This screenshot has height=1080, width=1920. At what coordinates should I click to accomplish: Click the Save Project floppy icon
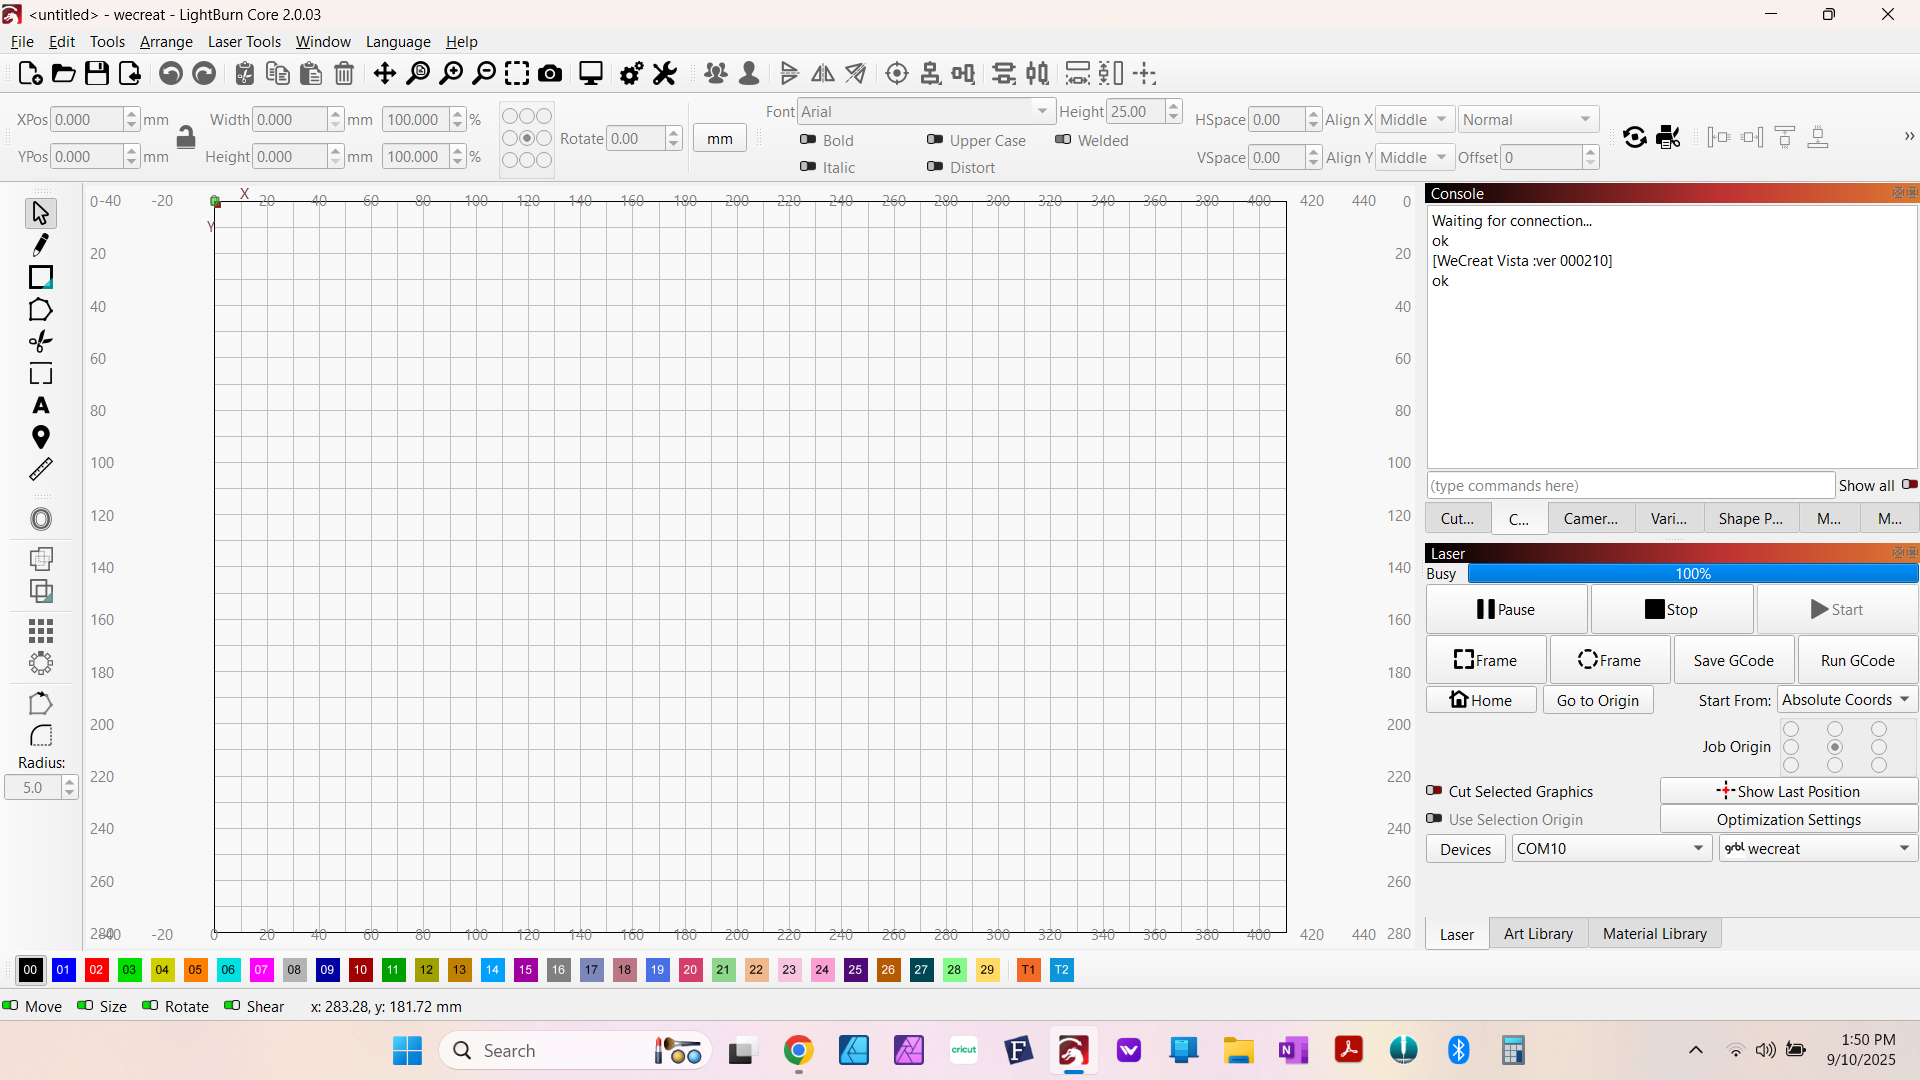click(x=97, y=73)
